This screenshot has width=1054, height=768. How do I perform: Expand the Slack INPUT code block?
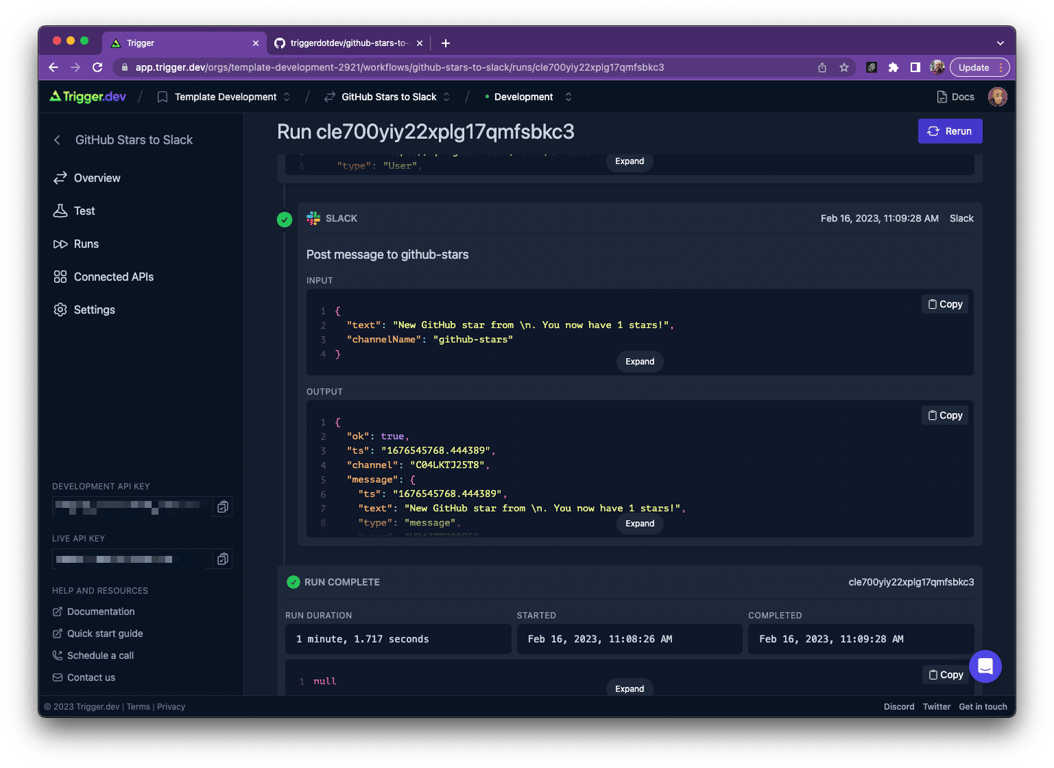pos(639,361)
